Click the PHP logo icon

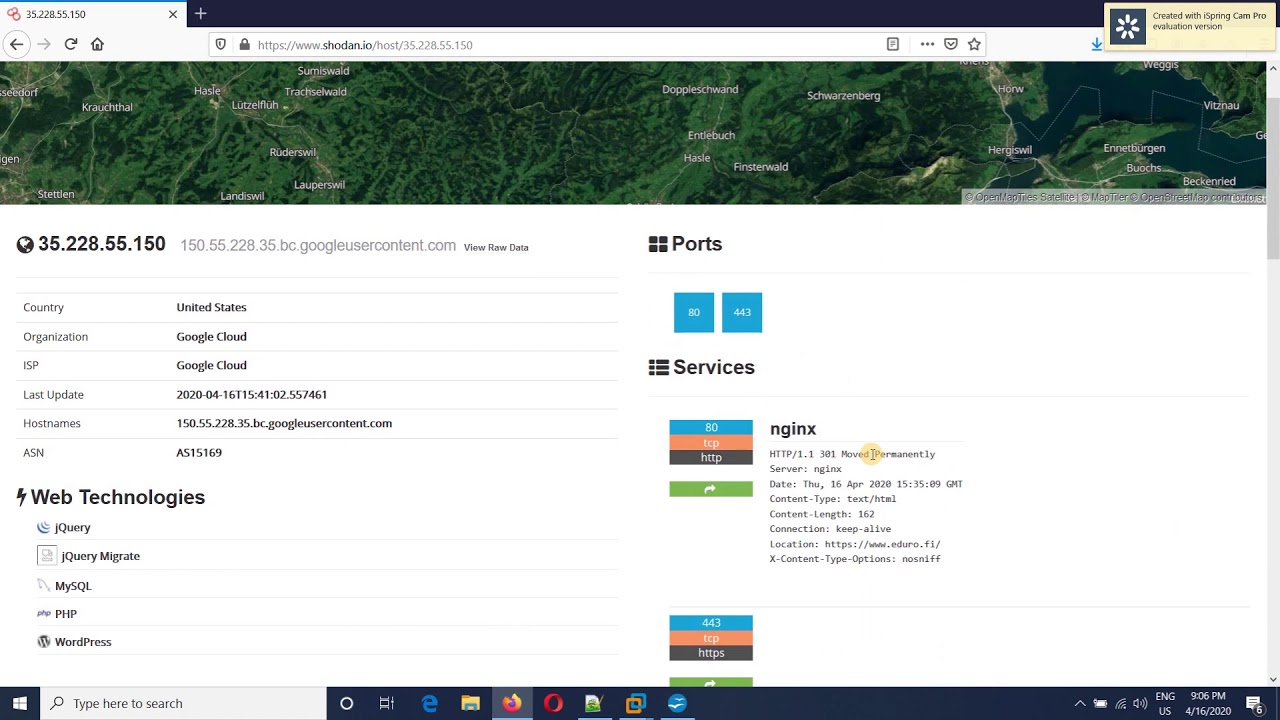(x=44, y=614)
